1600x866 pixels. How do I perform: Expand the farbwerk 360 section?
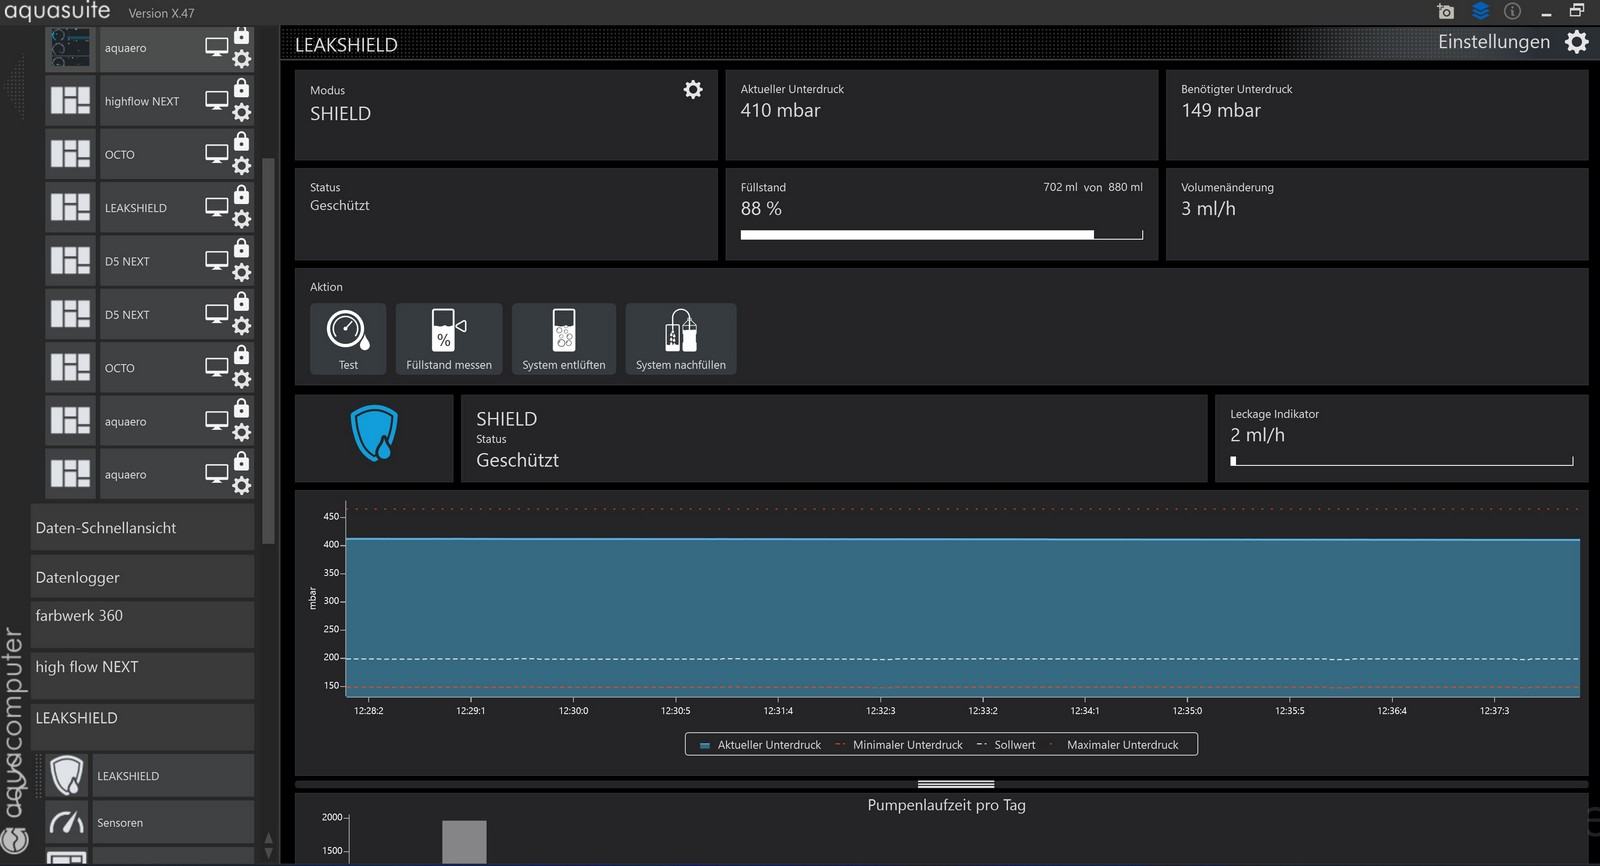click(143, 625)
